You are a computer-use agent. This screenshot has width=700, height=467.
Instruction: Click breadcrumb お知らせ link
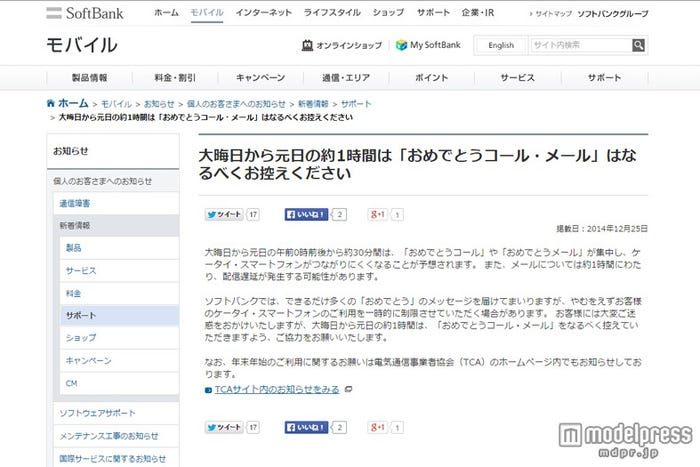point(159,104)
